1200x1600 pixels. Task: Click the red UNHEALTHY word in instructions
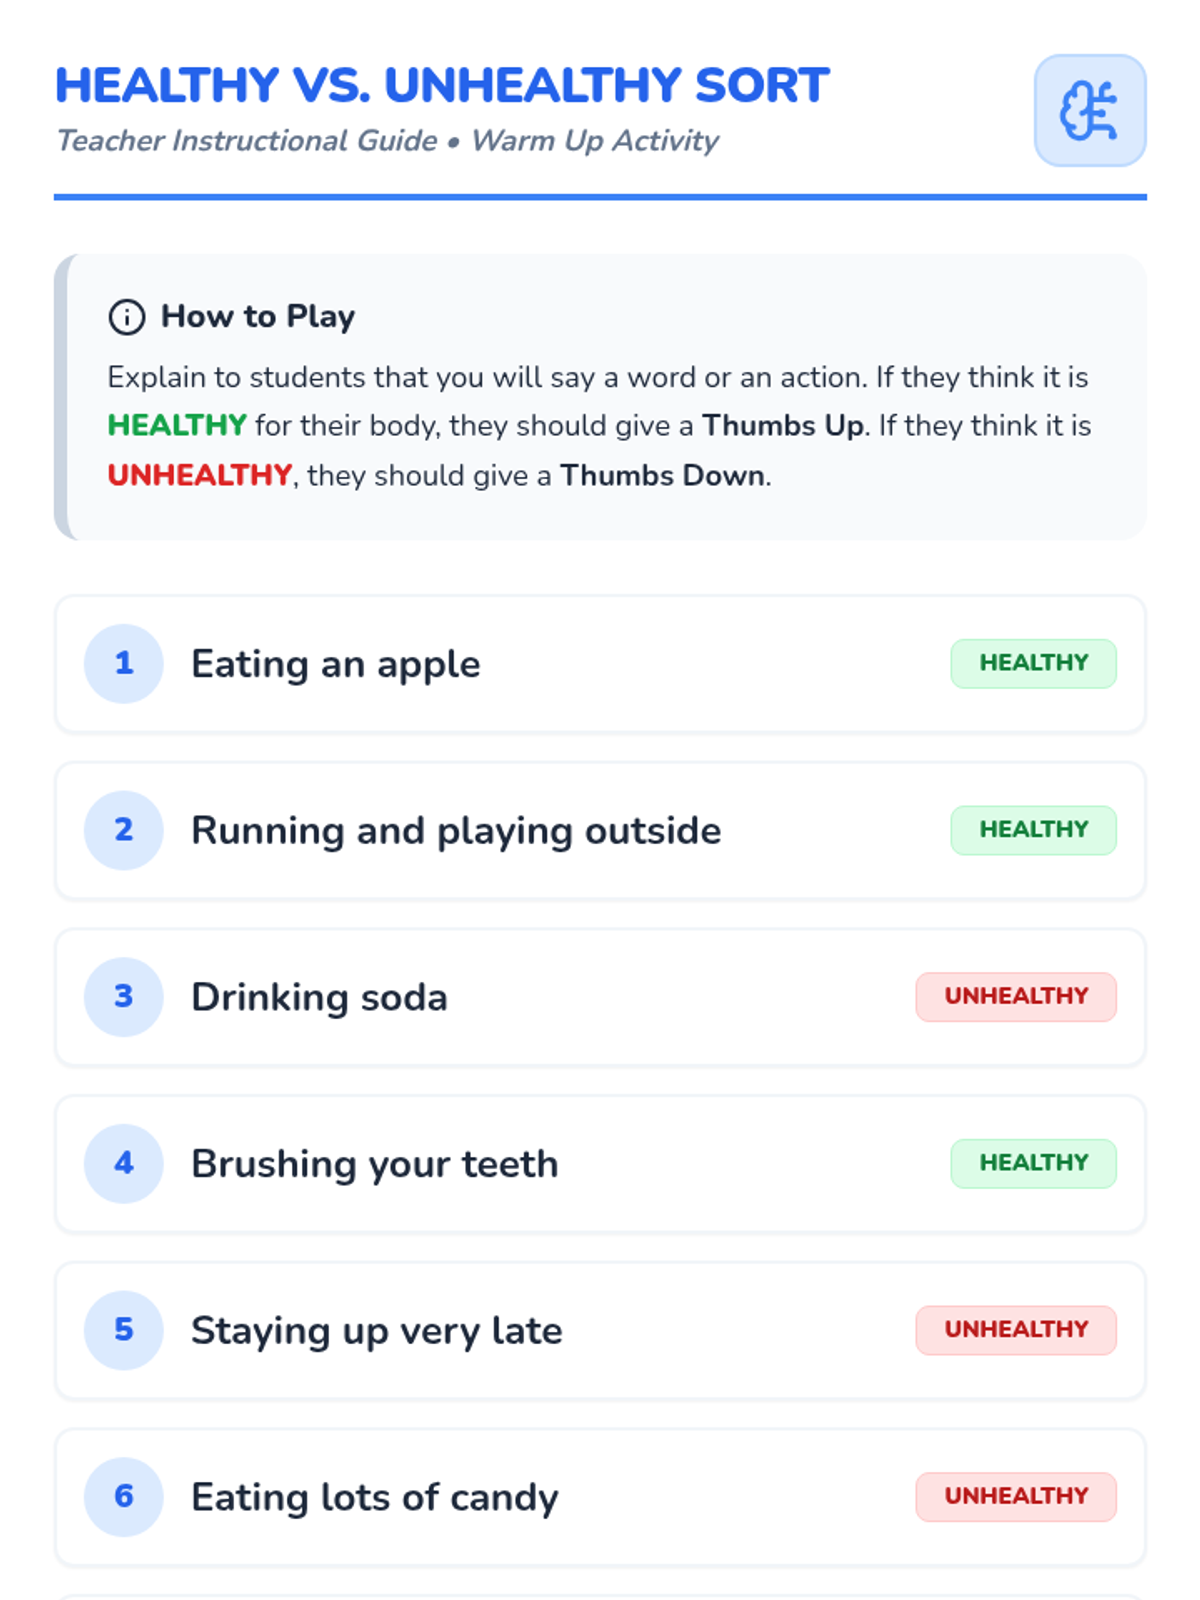tap(200, 475)
